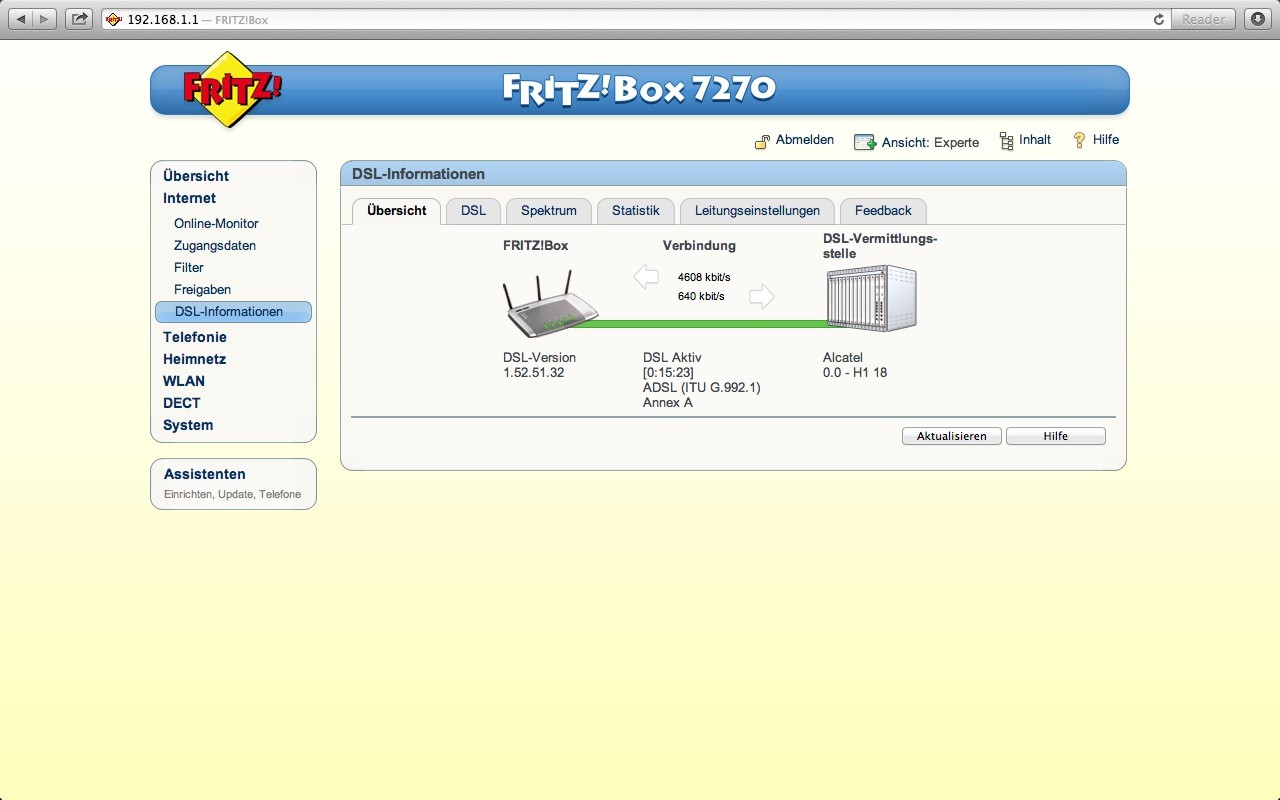This screenshot has height=800, width=1280.
Task: Click the Hilfe button below the panel
Action: 1055,436
